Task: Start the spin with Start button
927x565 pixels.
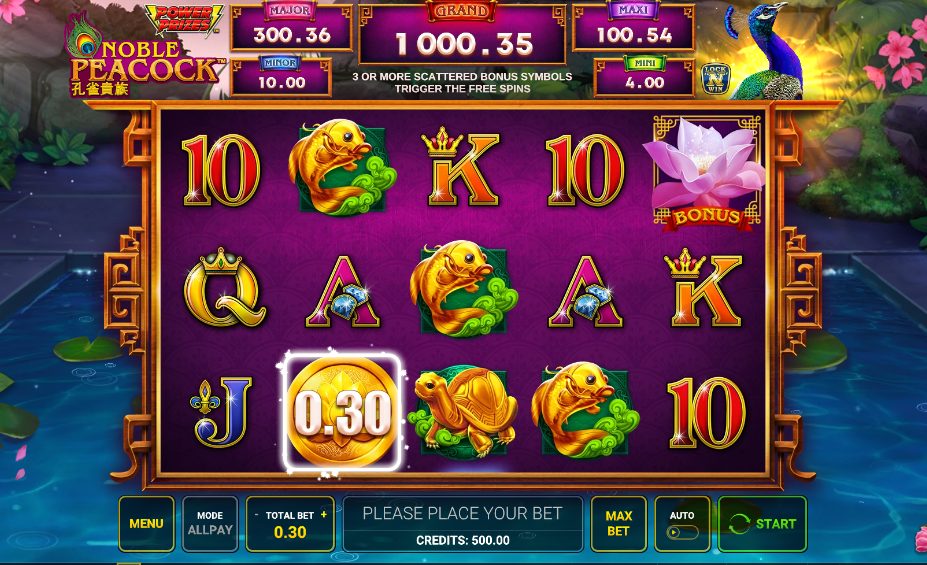Action: (x=762, y=524)
